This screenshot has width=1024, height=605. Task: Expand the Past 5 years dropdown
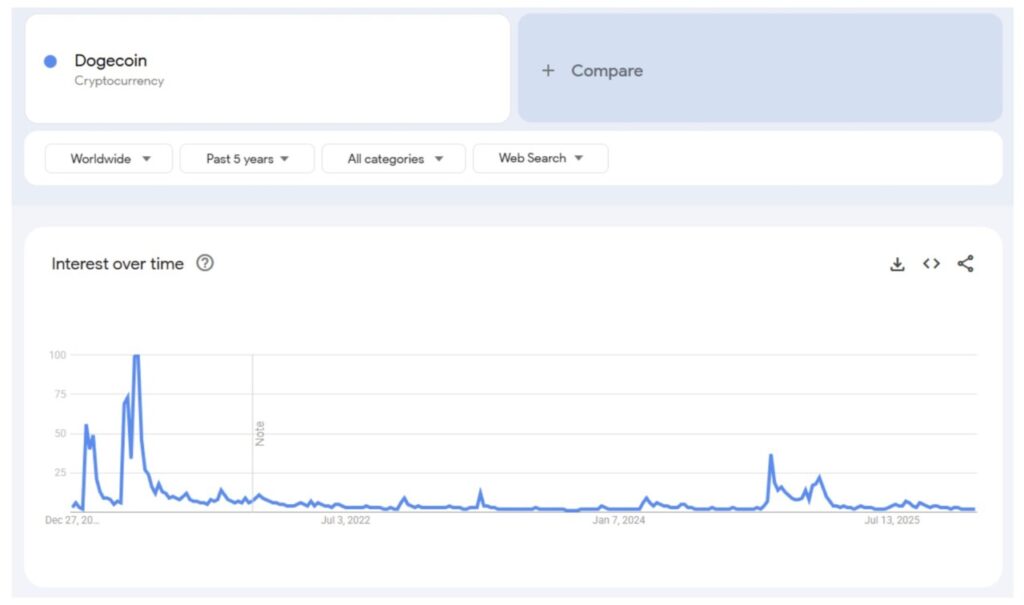(x=247, y=159)
